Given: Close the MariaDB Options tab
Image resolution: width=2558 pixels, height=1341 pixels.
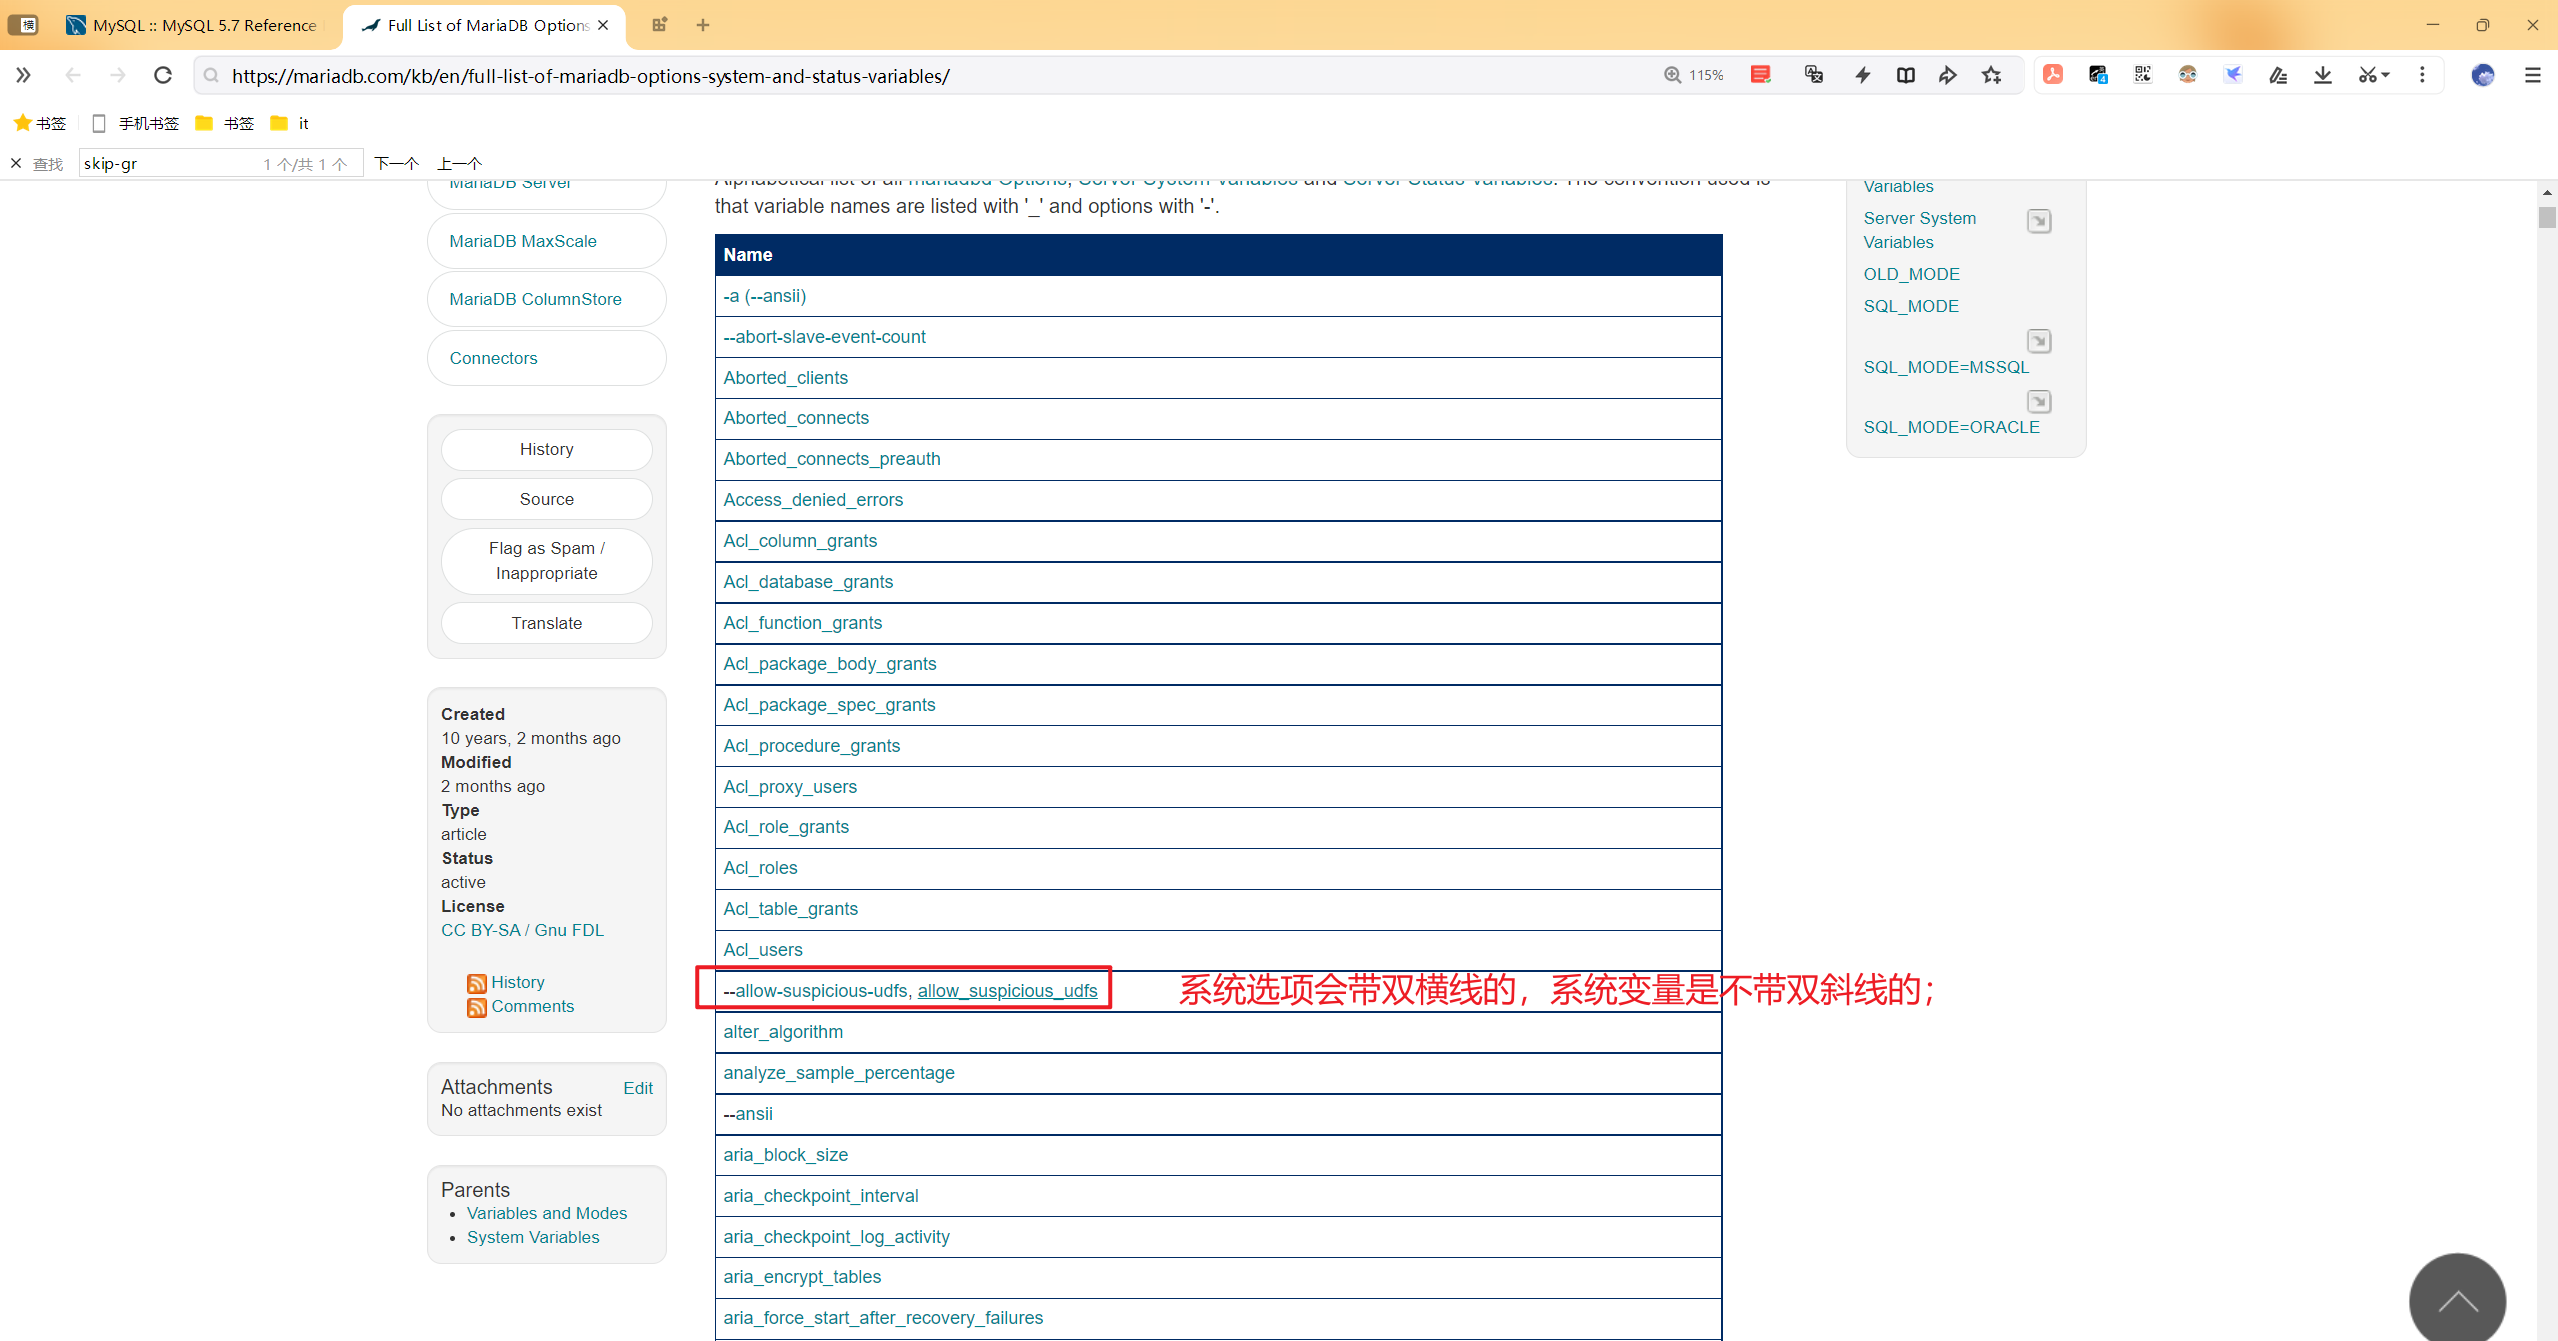Looking at the screenshot, I should coord(603,25).
